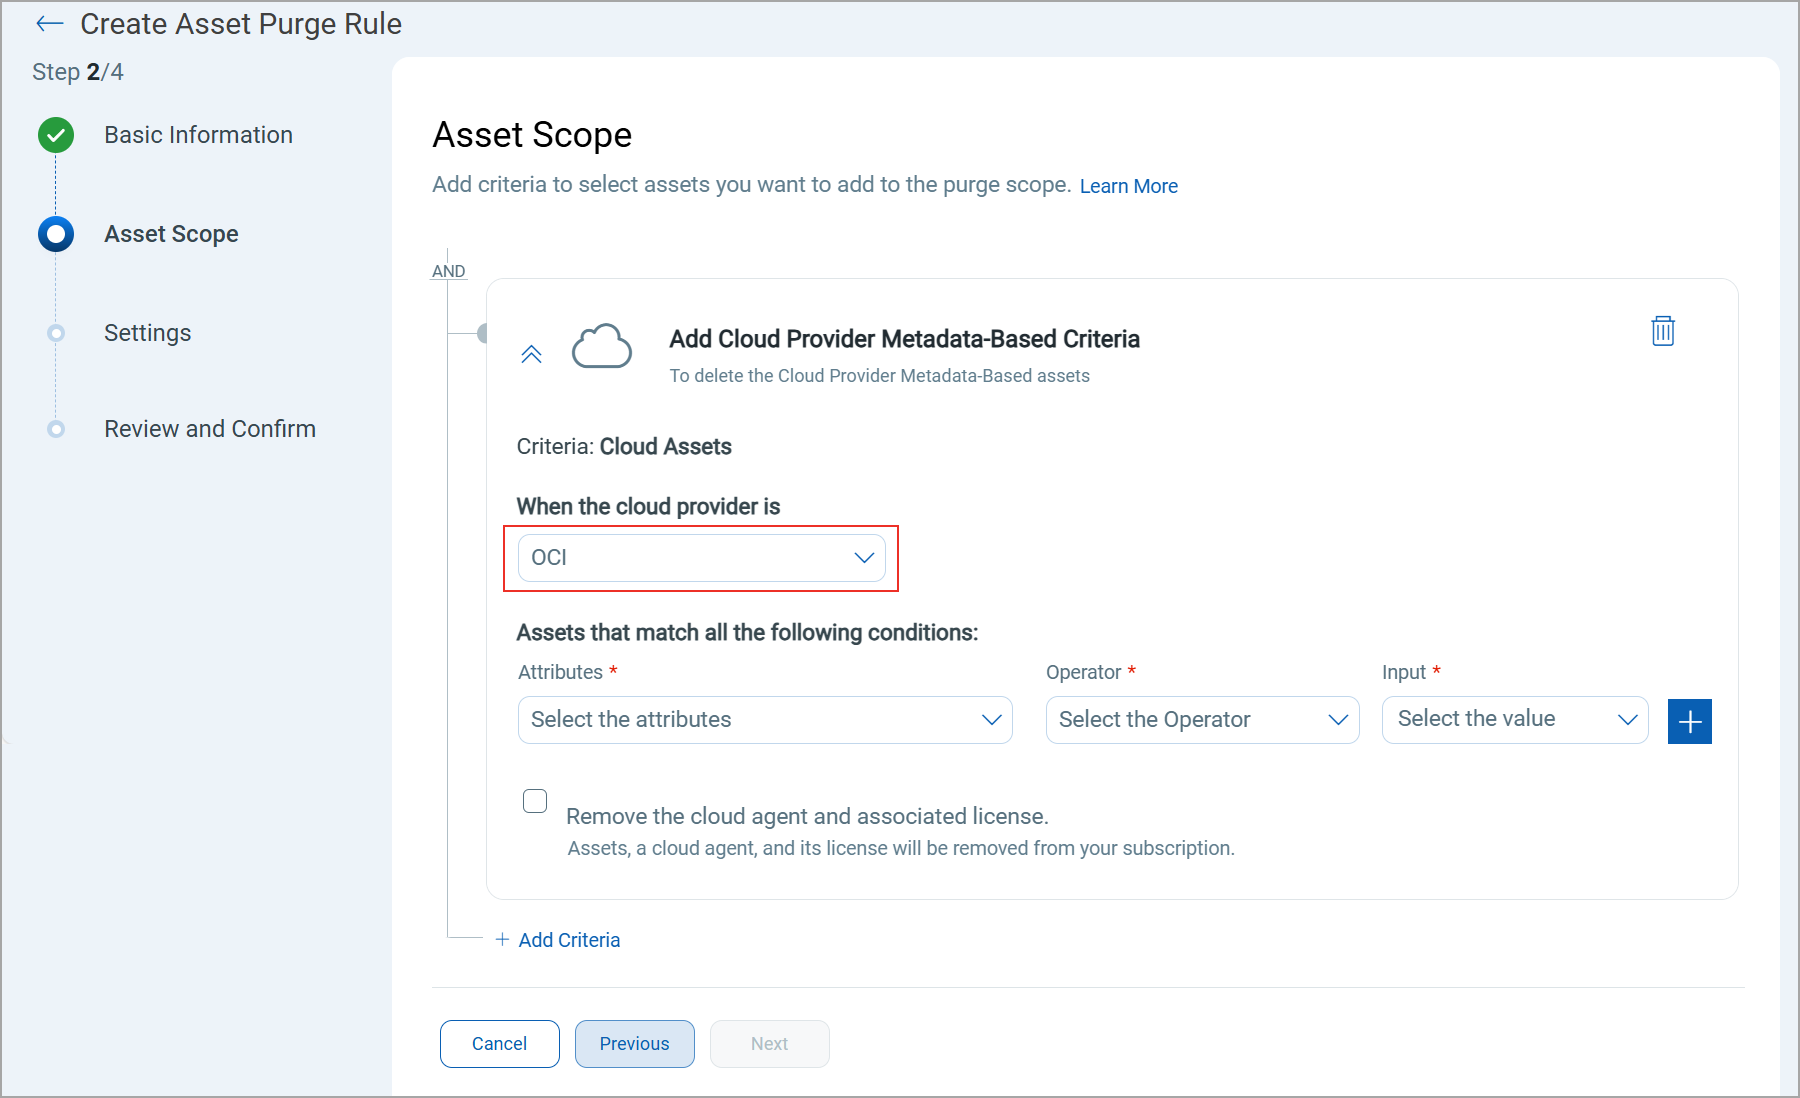Click the Settings step circle indicator
The height and width of the screenshot is (1098, 1800).
56,333
